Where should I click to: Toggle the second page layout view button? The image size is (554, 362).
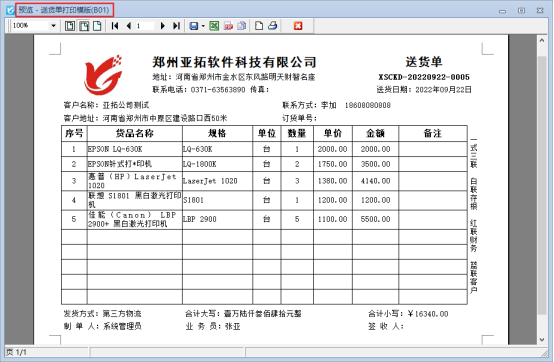click(84, 26)
